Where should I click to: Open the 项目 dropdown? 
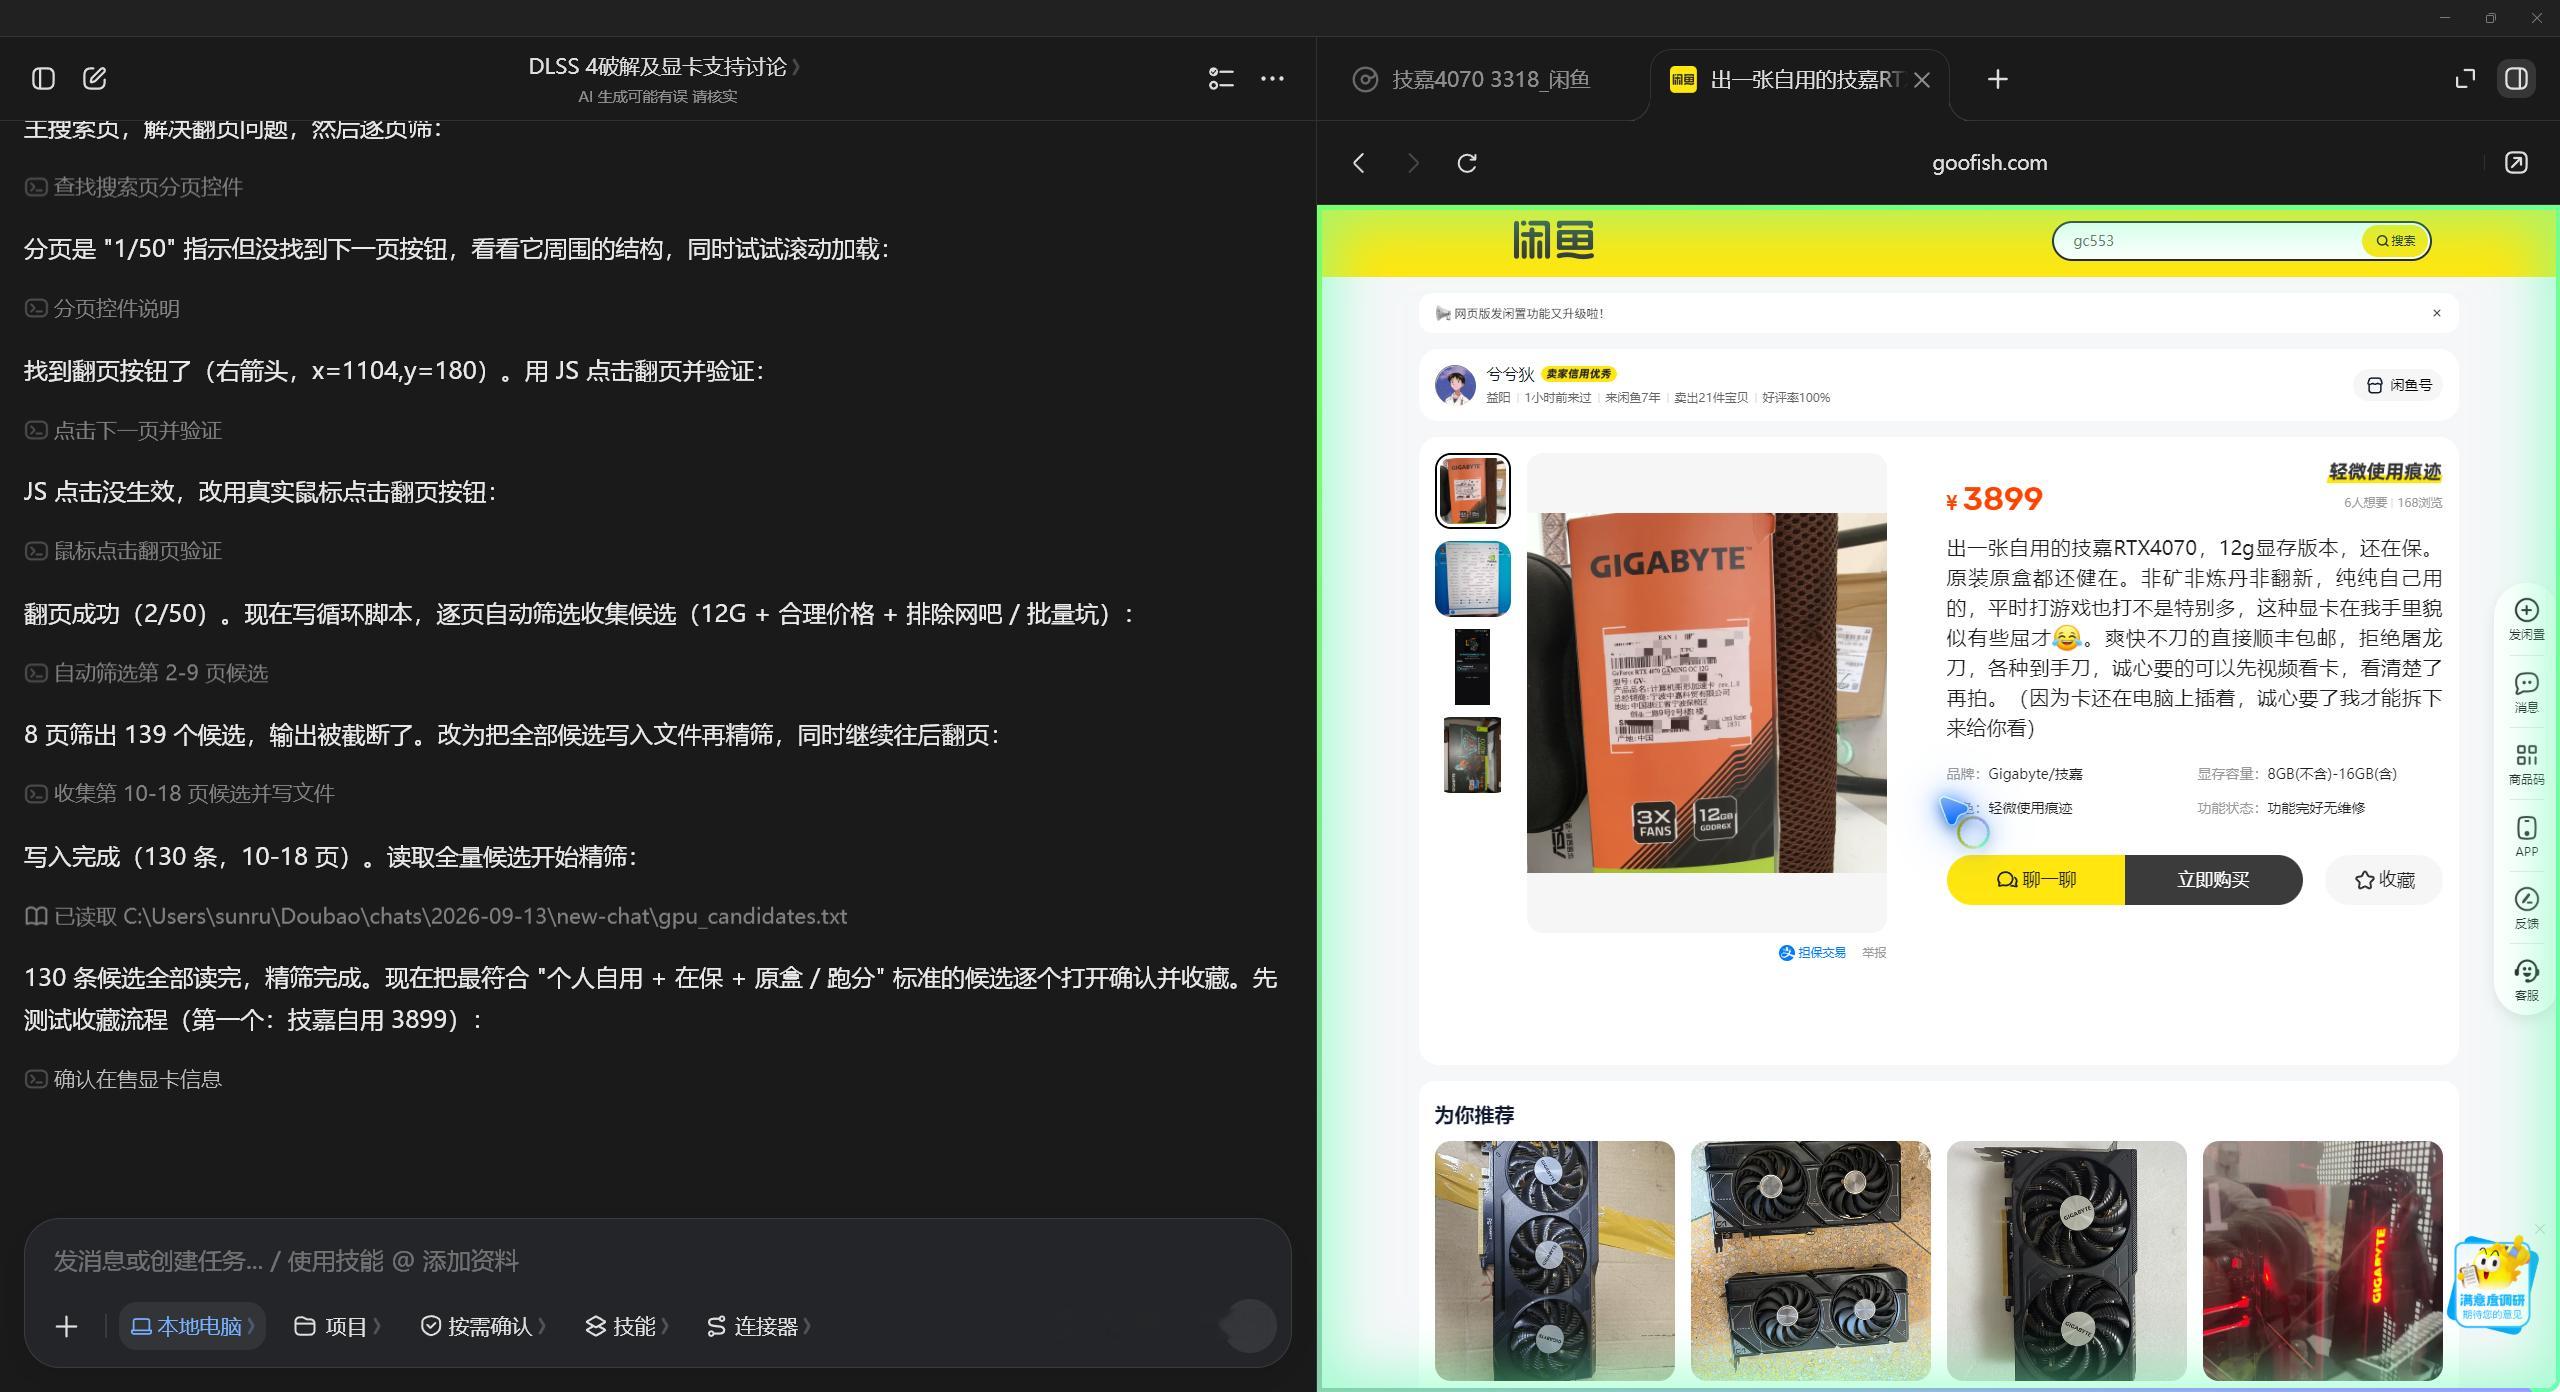point(337,1326)
